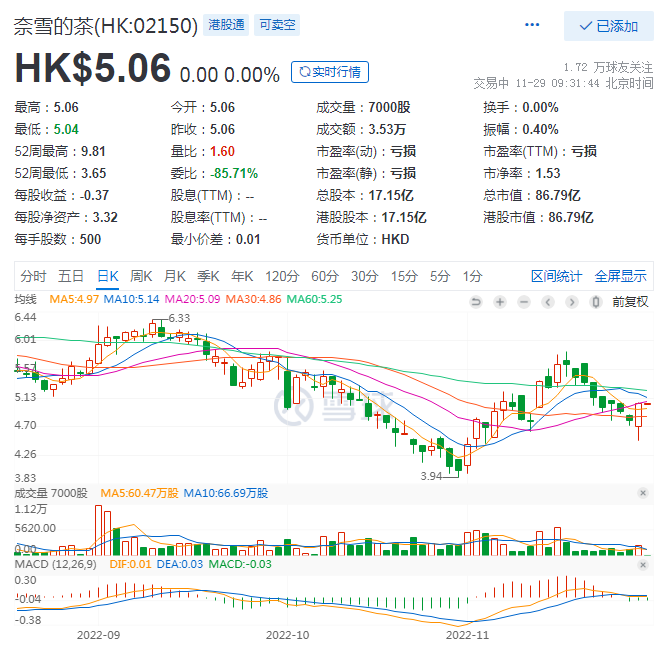
Task: Click the MACD (12,26,9) indicator label
Action: coord(56,564)
